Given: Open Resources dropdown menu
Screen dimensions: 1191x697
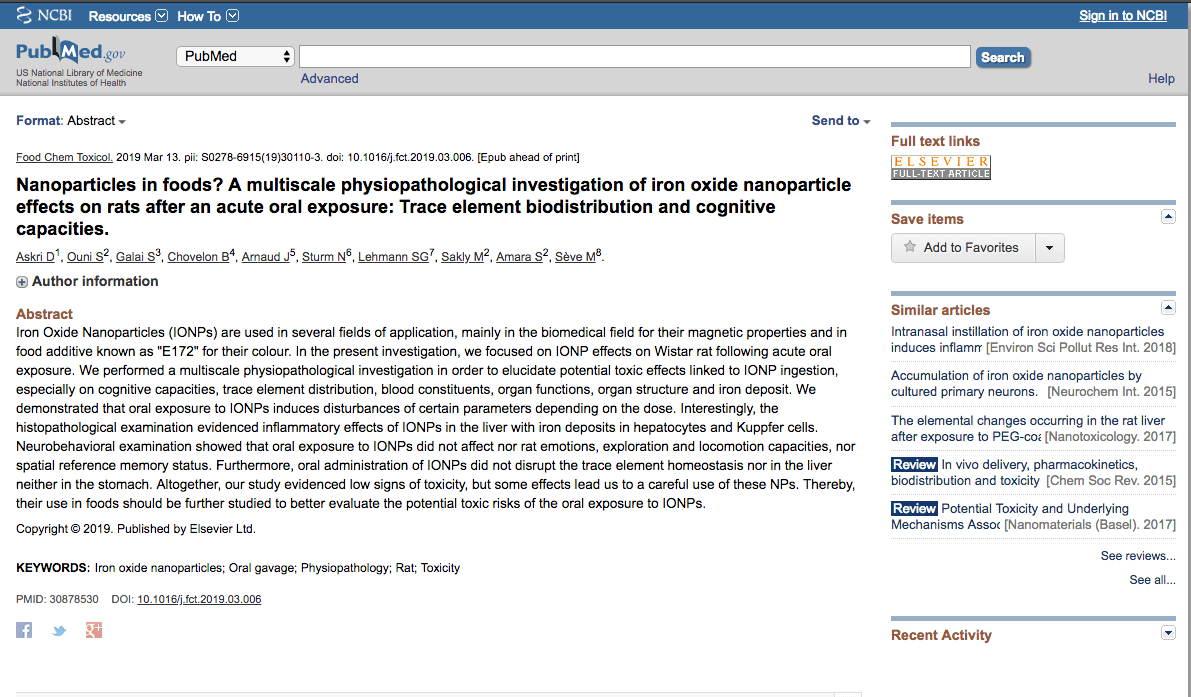Looking at the screenshot, I should pyautogui.click(x=128, y=16).
